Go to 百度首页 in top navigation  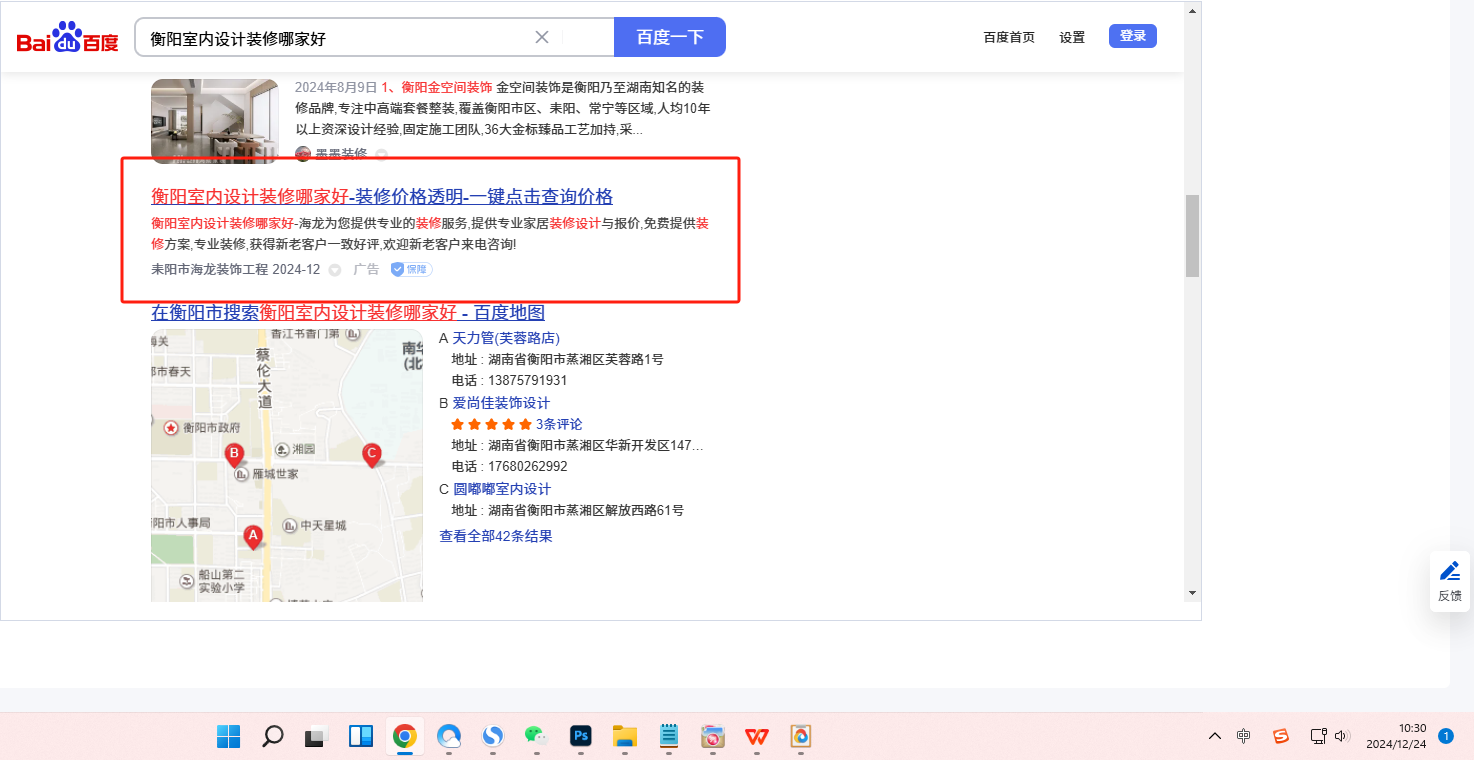click(x=1009, y=38)
